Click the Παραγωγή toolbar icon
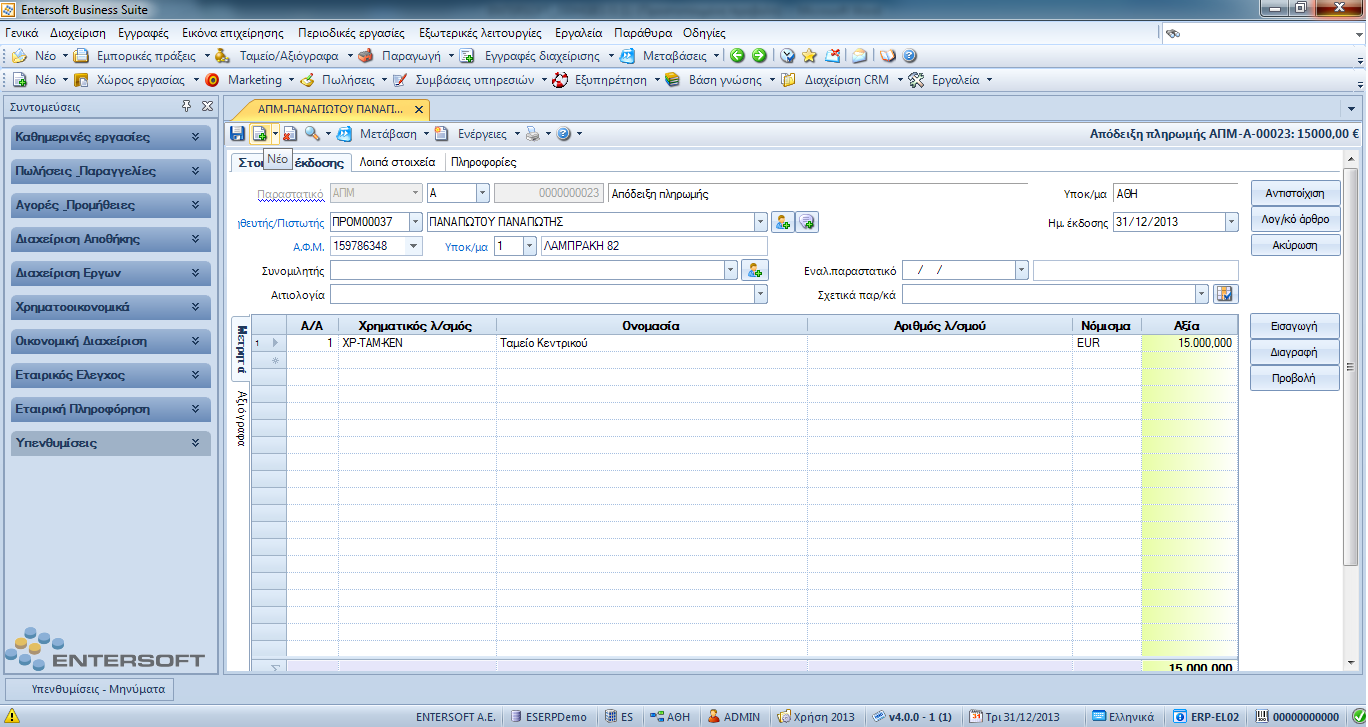This screenshot has height=727, width=1368. pyautogui.click(x=367, y=56)
